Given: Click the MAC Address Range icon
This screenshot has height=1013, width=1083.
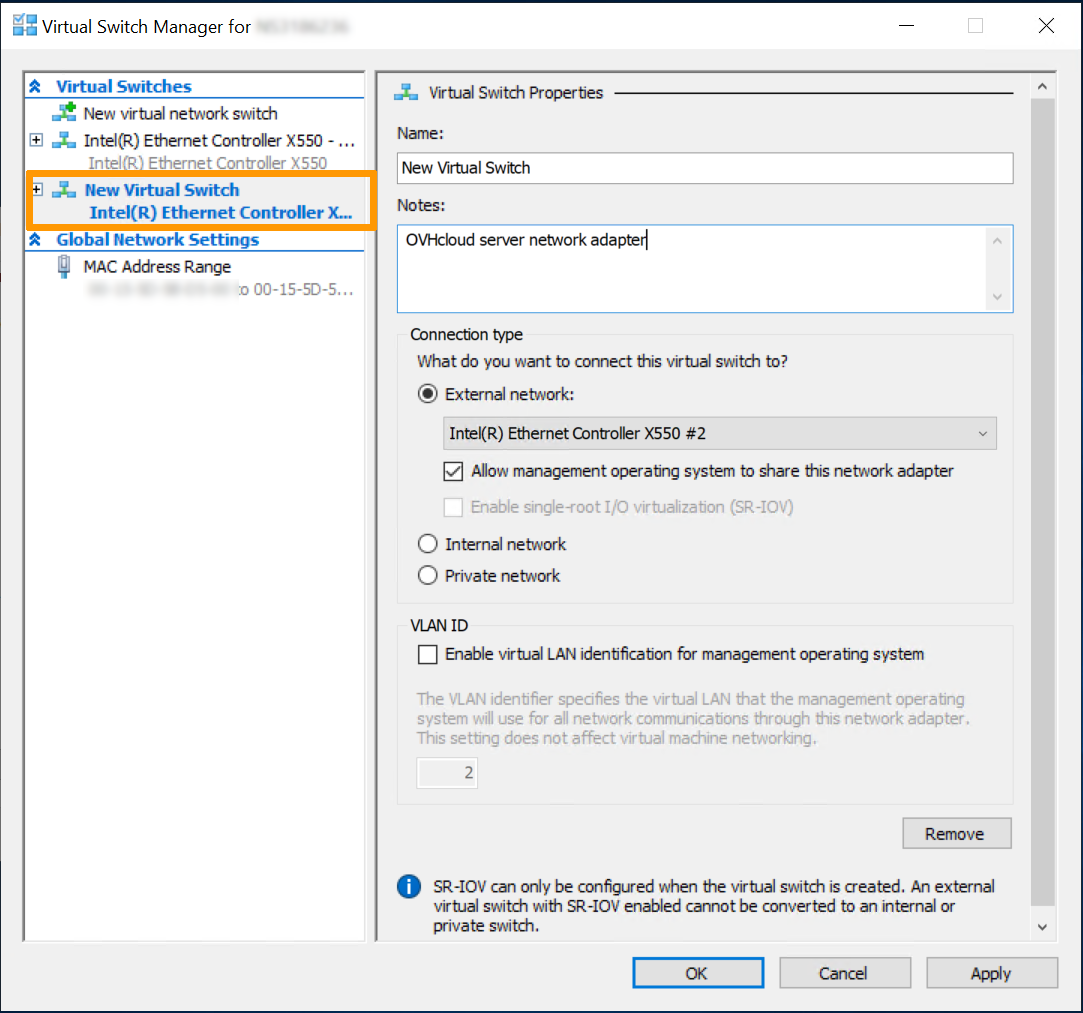Looking at the screenshot, I should 64,267.
